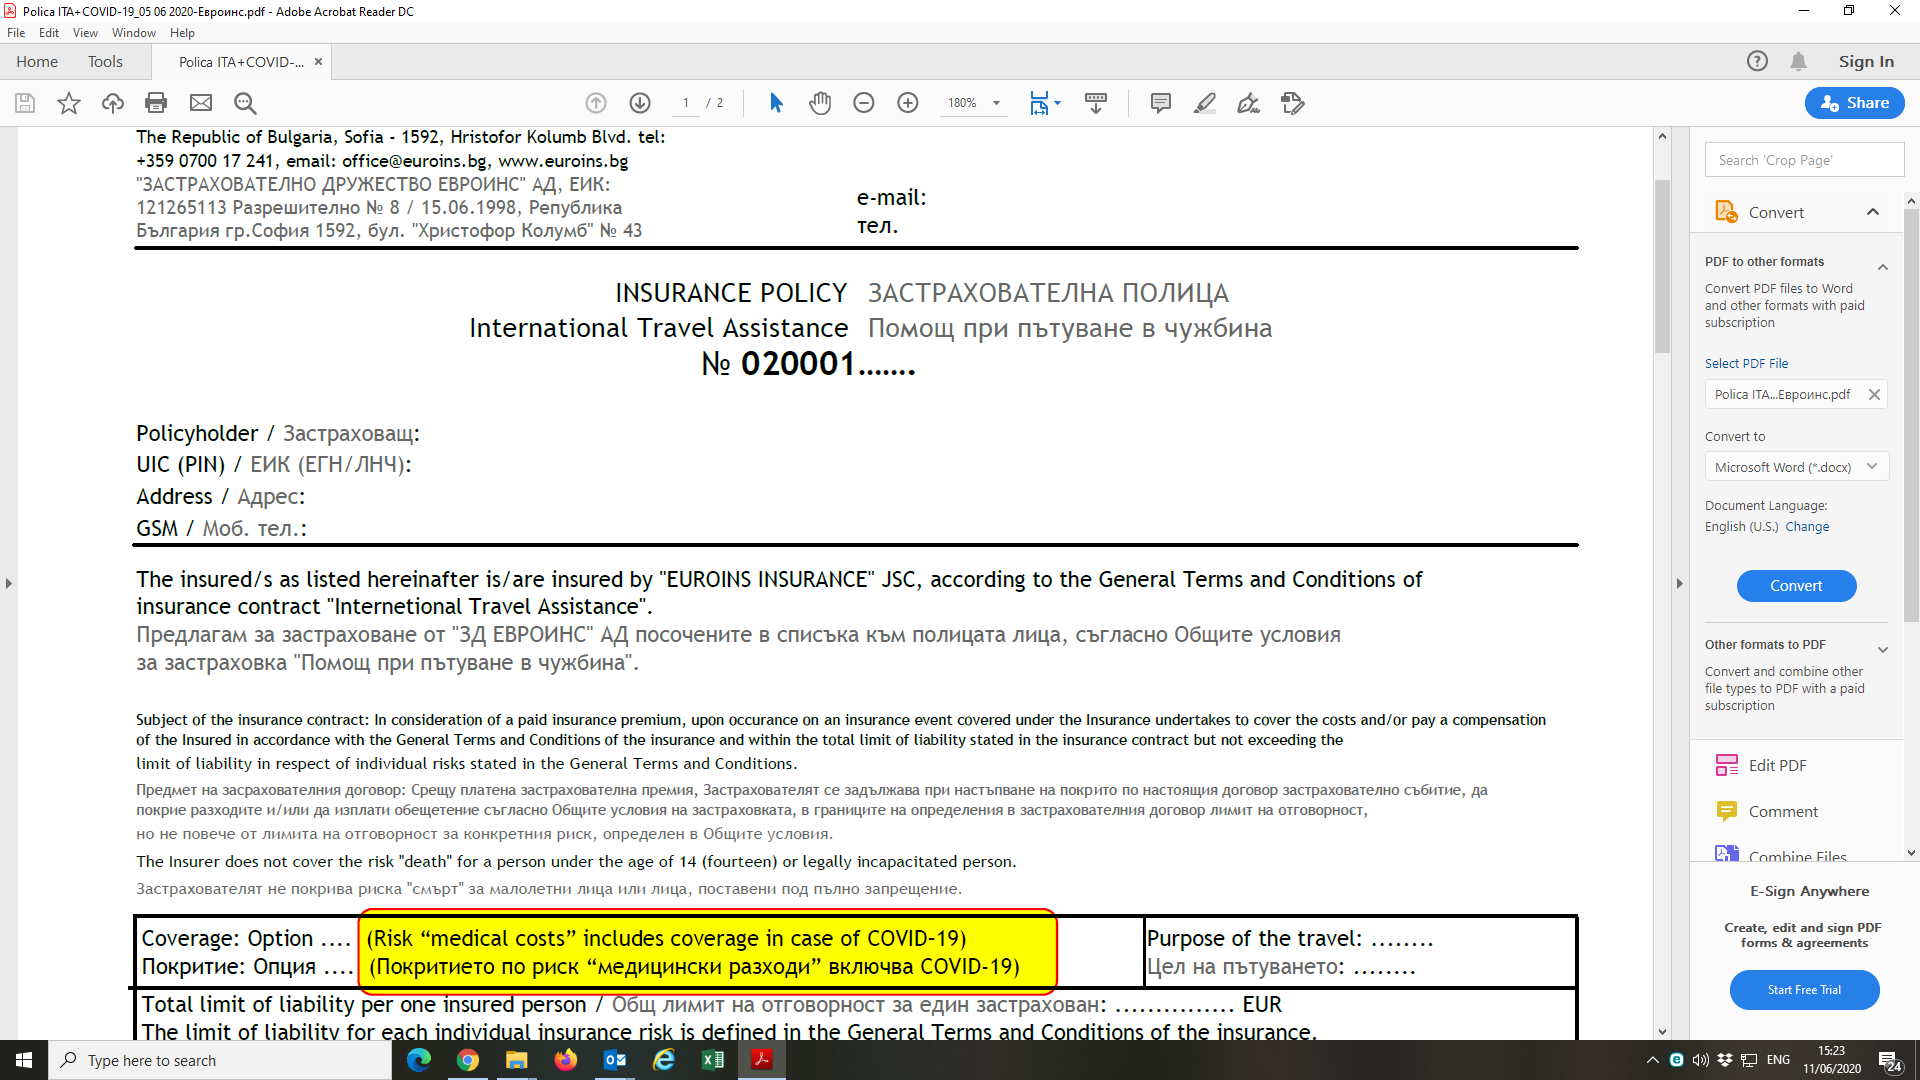Open the Fill & Sign tool
This screenshot has height=1080, width=1920.
(1248, 103)
